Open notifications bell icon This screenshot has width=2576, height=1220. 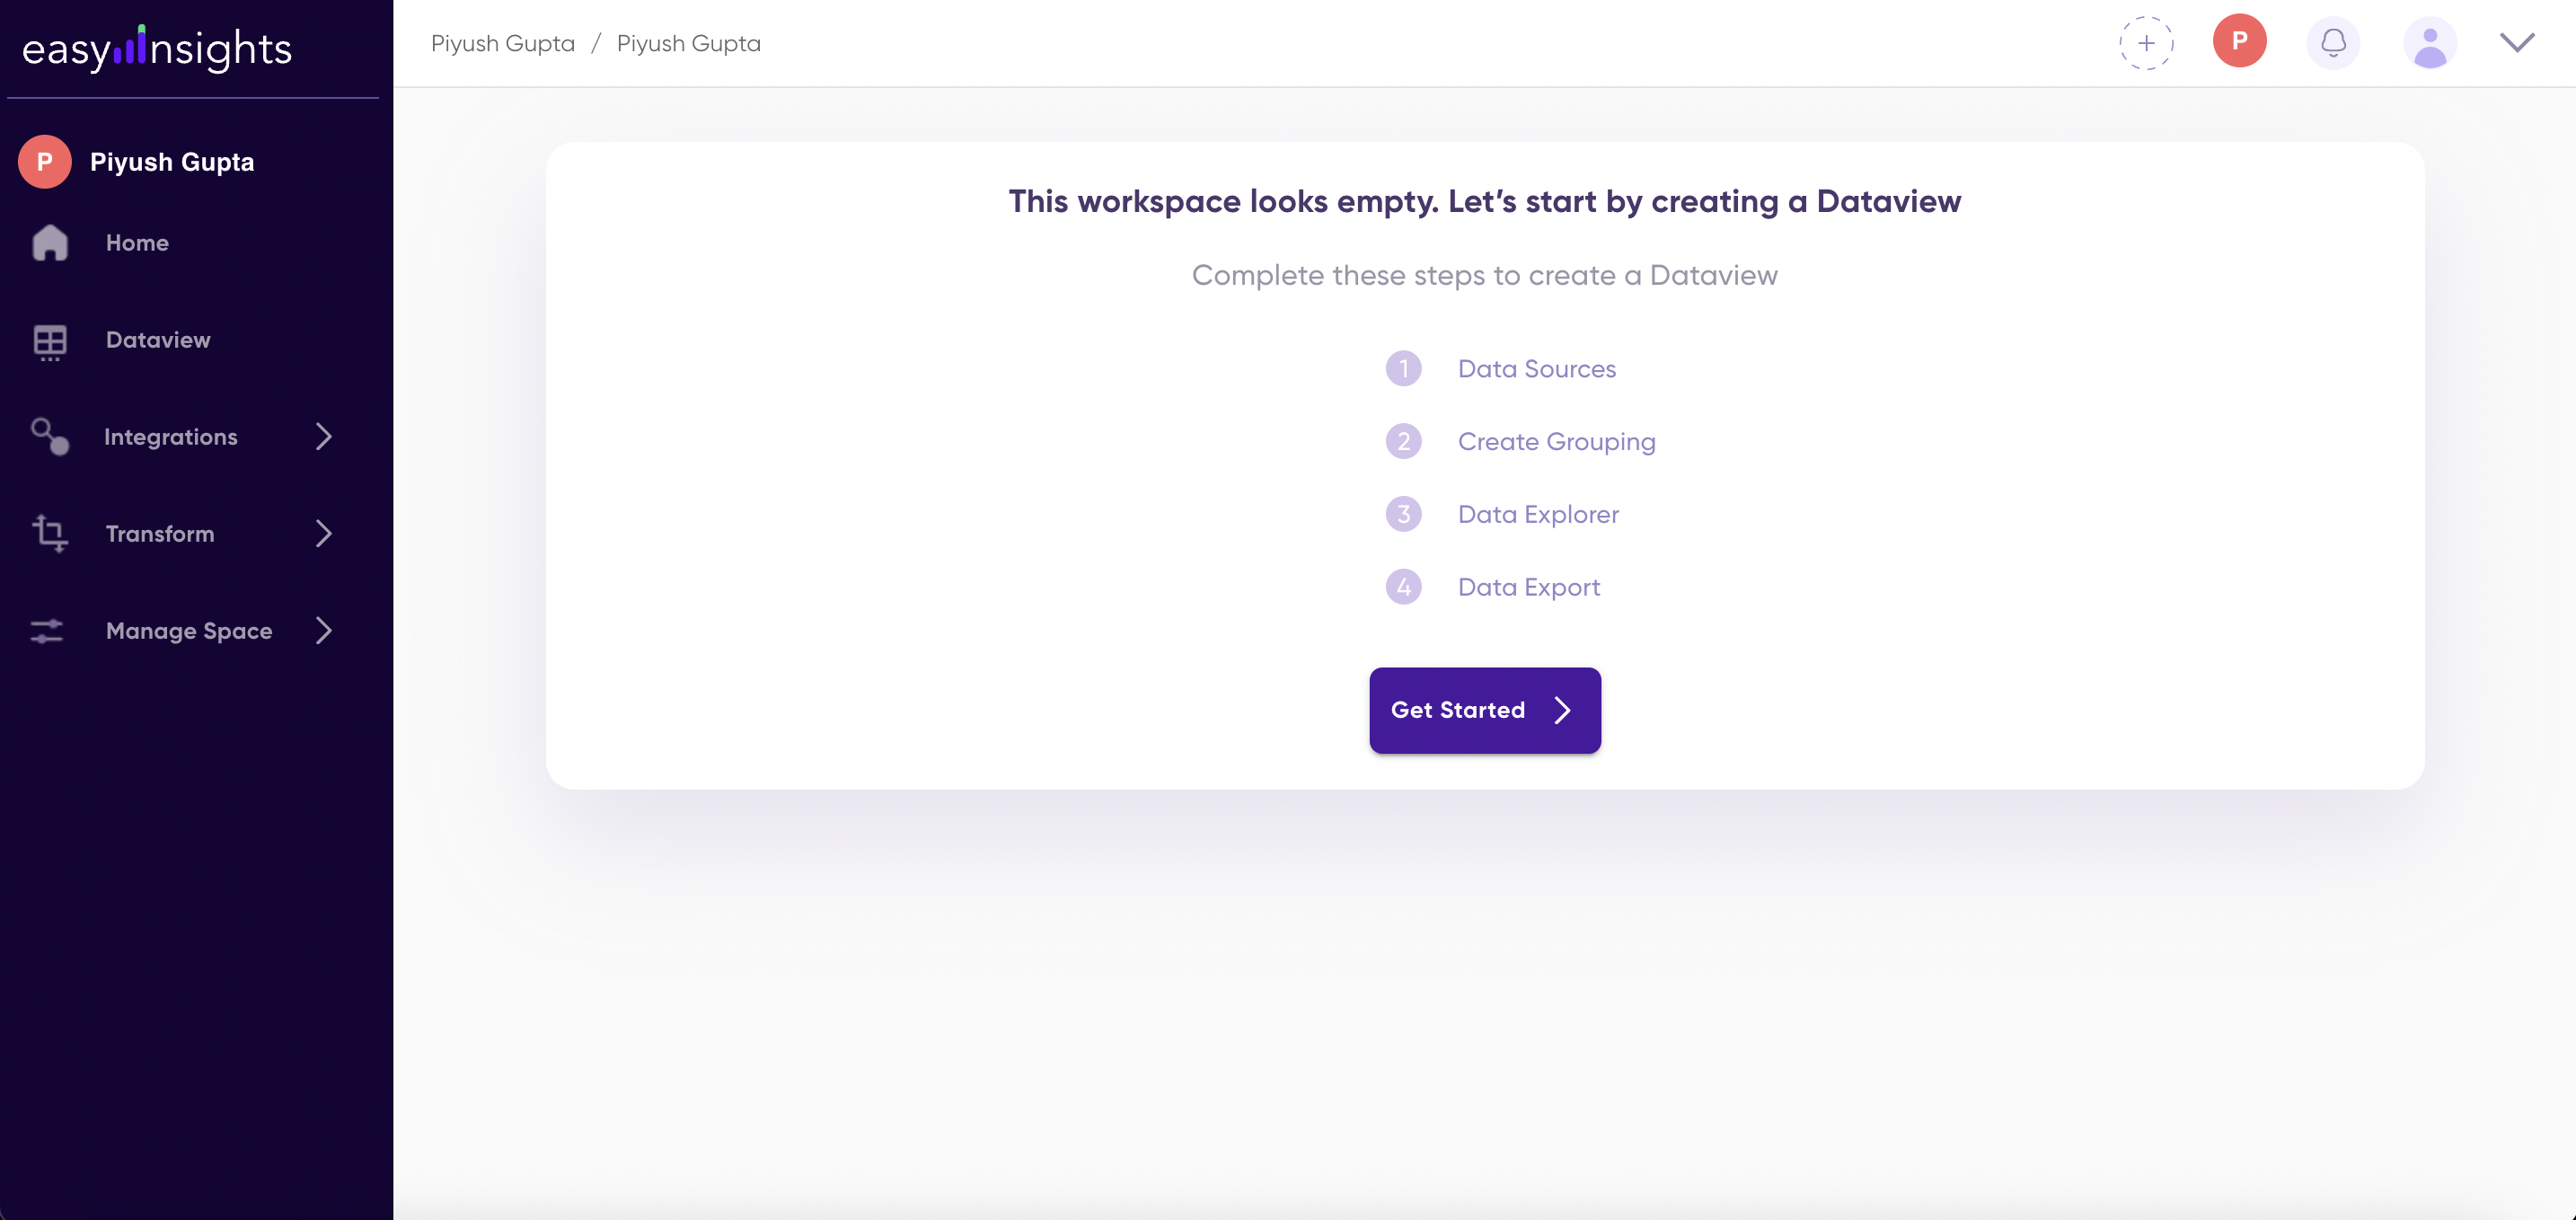pyautogui.click(x=2333, y=43)
